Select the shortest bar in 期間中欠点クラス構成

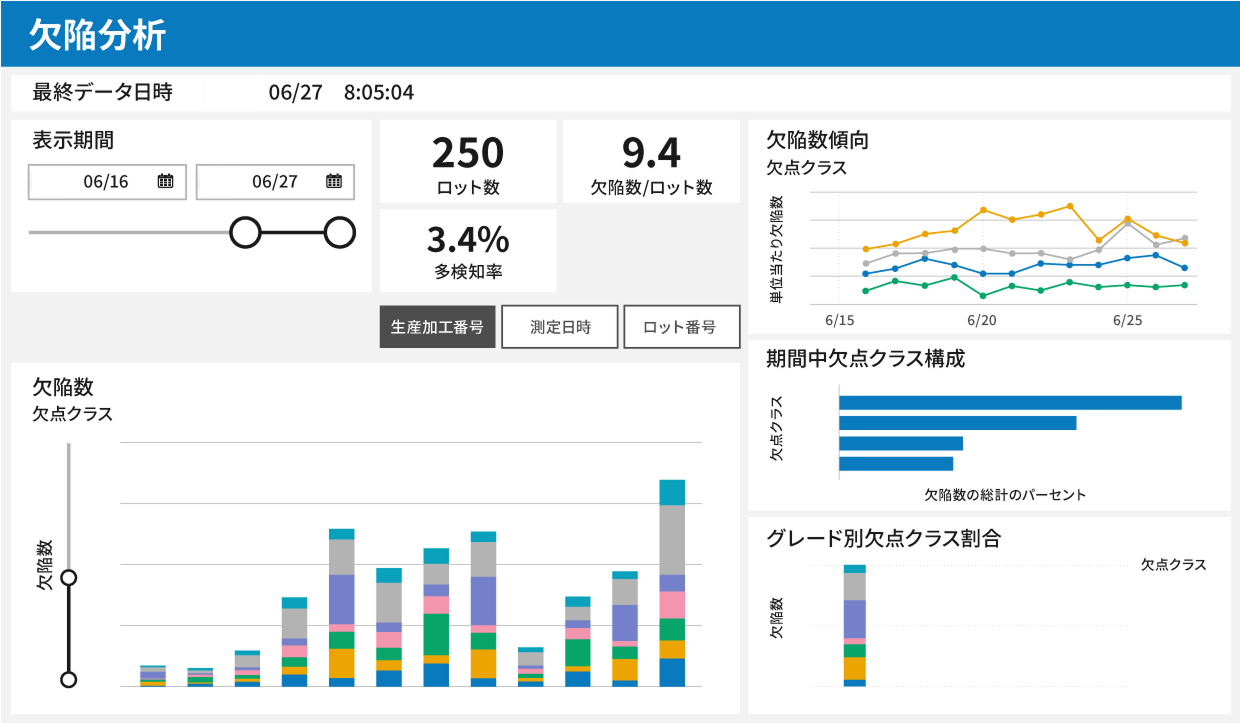tap(896, 464)
